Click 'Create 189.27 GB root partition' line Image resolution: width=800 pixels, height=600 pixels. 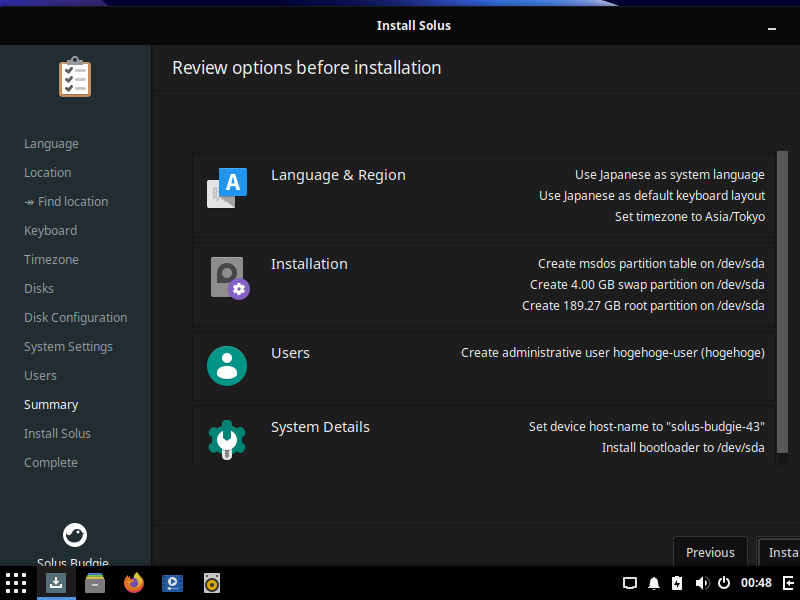[643, 306]
